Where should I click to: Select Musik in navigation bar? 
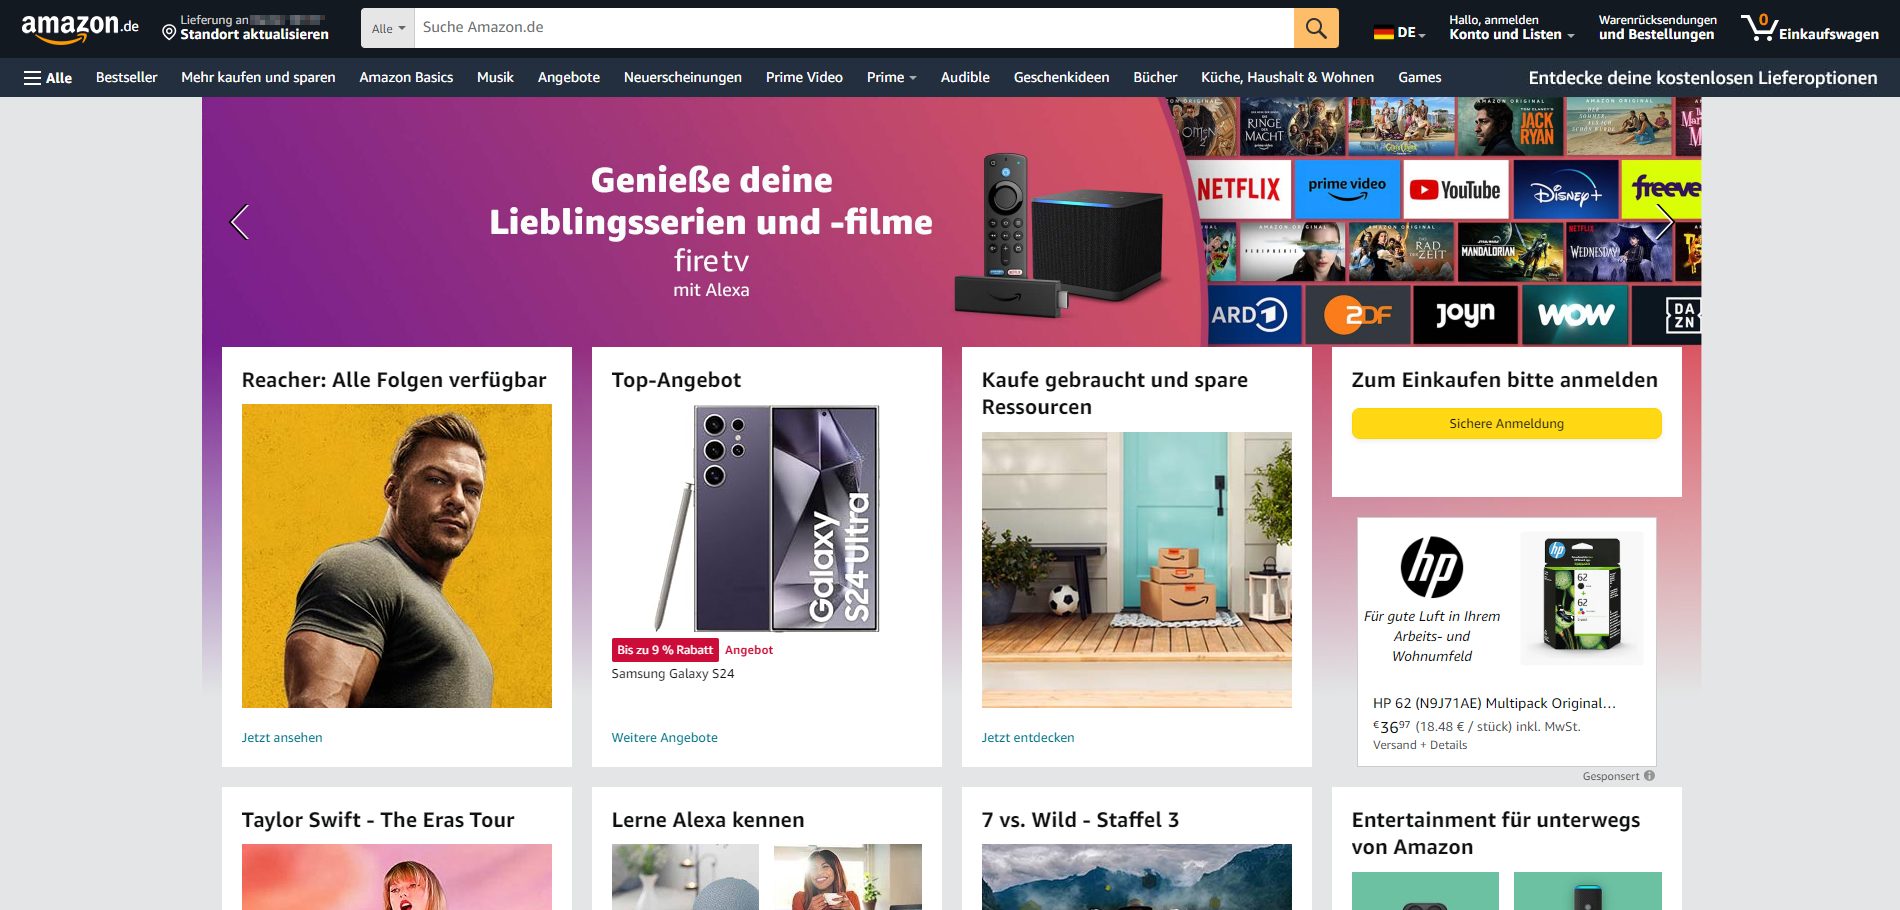495,78
